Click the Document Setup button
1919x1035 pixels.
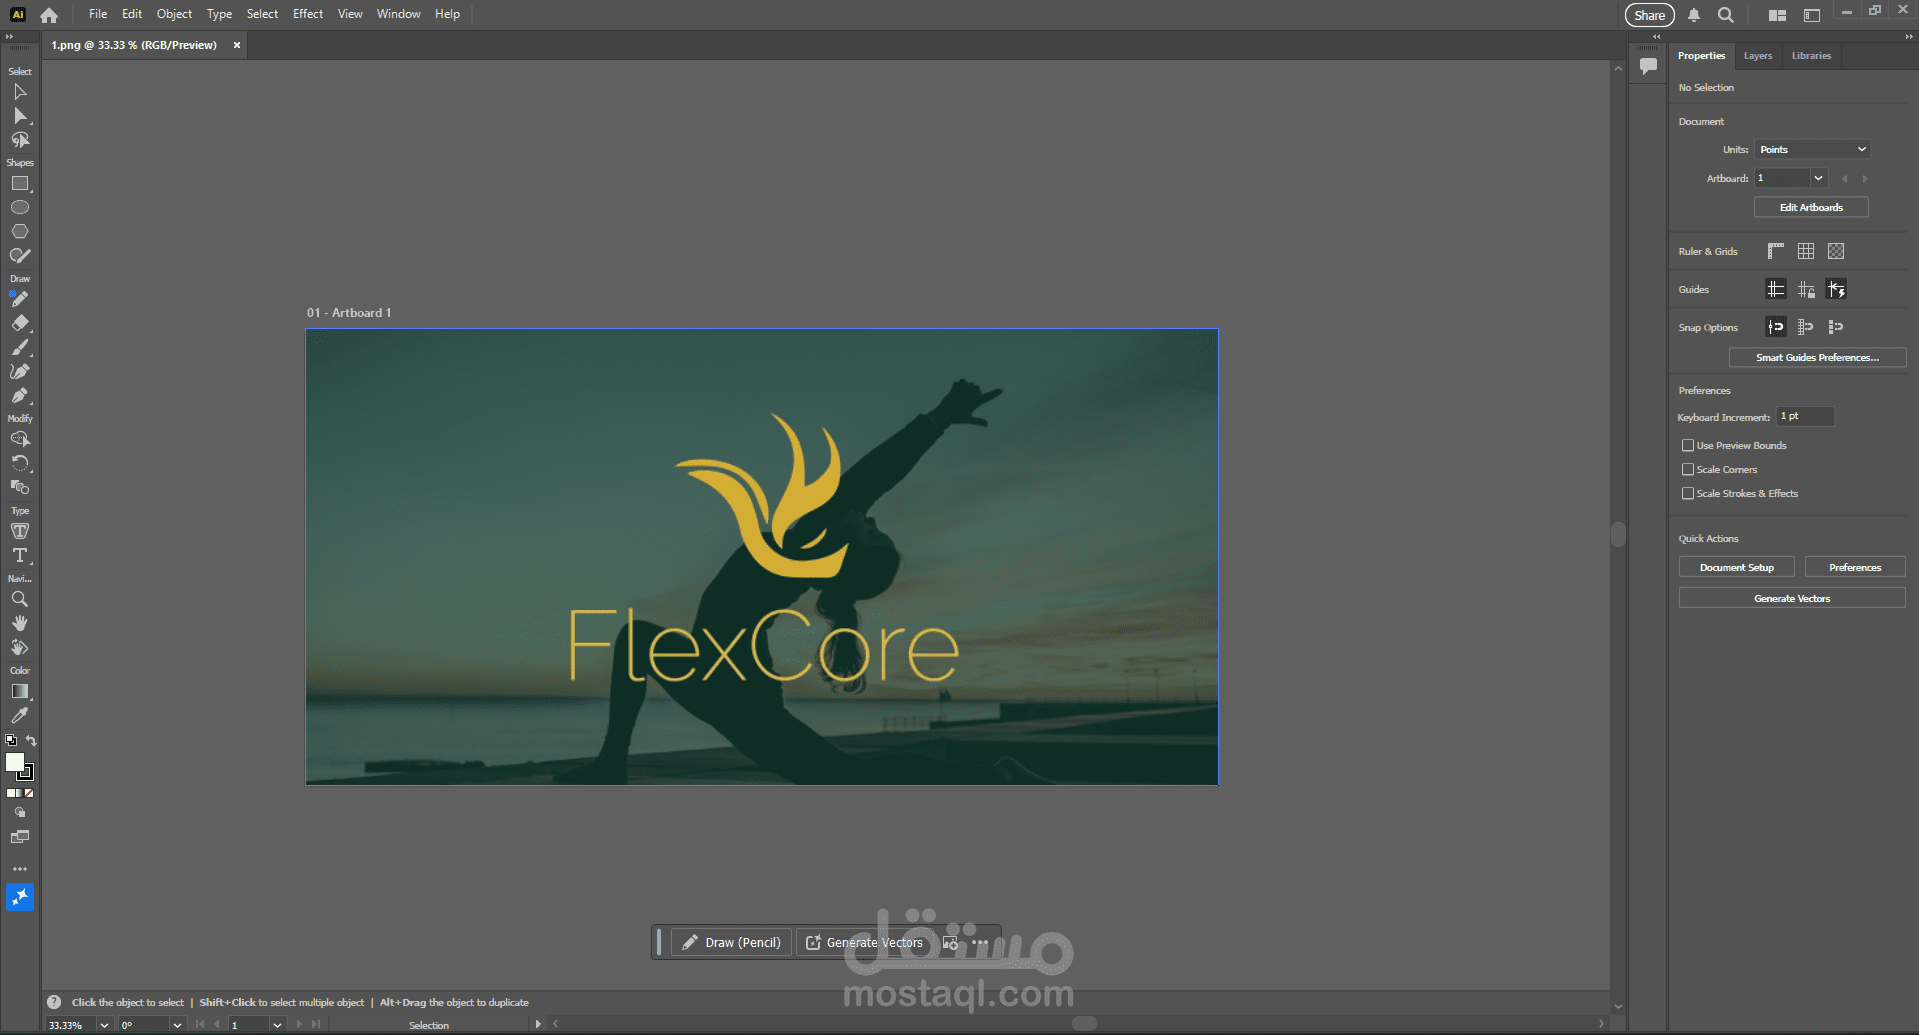pos(1737,567)
